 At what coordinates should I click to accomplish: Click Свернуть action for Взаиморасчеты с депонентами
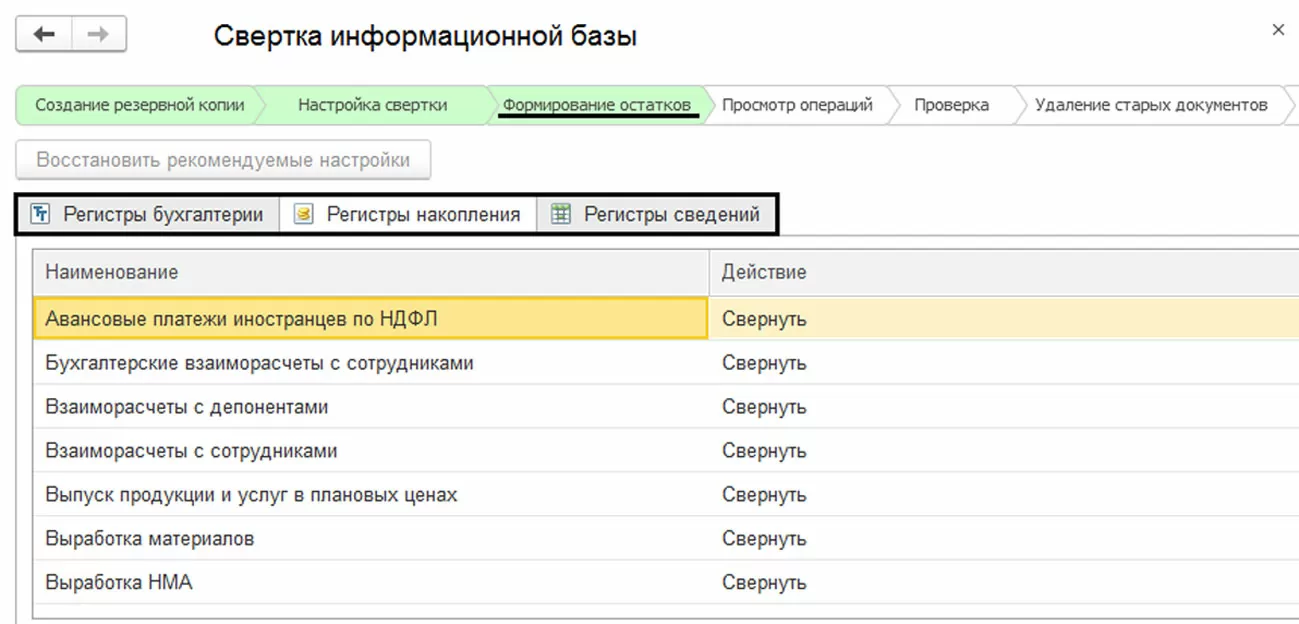pos(764,408)
